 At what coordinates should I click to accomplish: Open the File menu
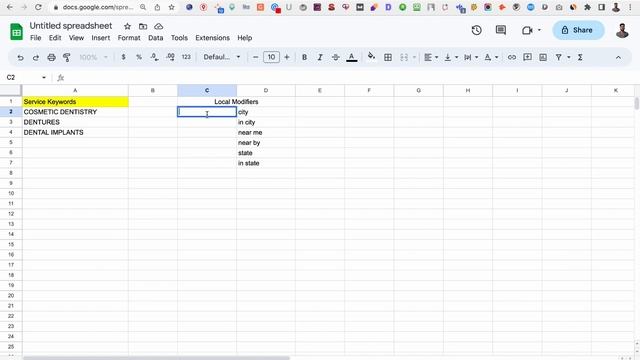tap(36, 38)
